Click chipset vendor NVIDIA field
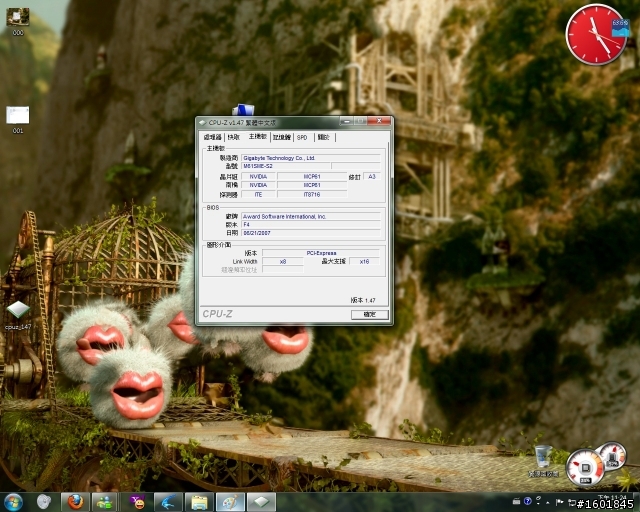 coord(258,176)
